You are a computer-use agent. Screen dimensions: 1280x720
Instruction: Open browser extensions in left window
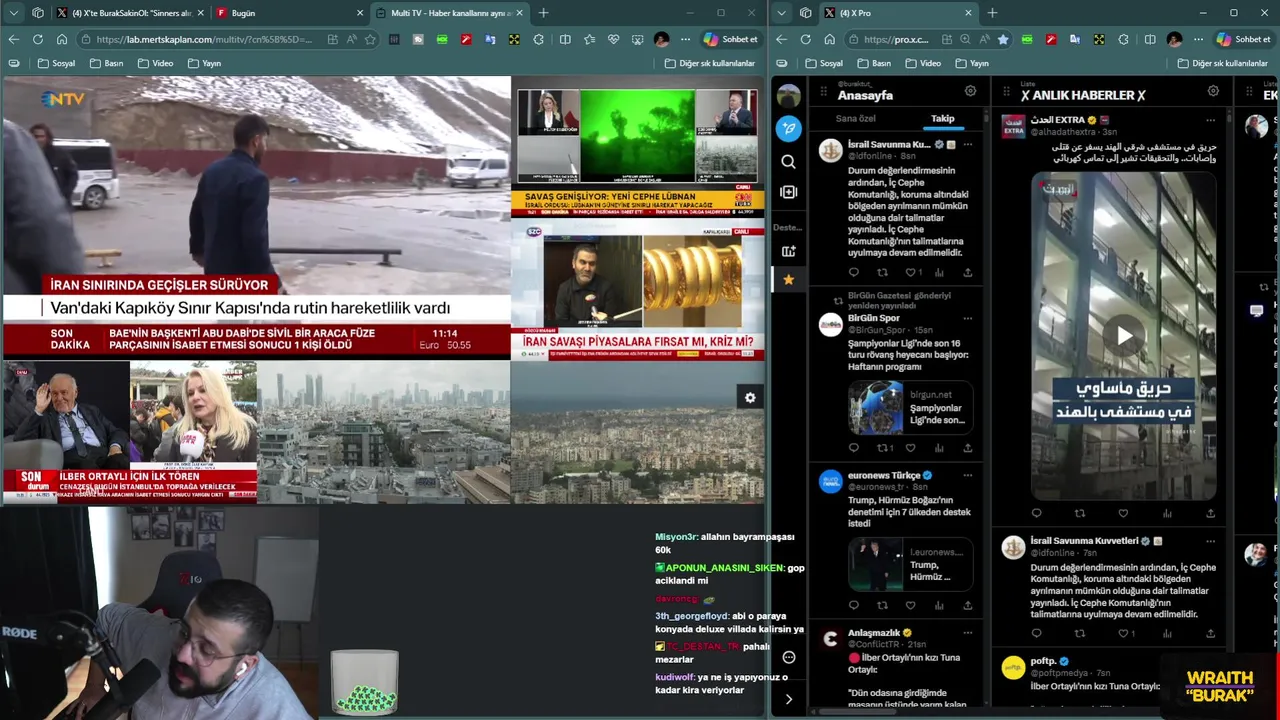[x=539, y=39]
